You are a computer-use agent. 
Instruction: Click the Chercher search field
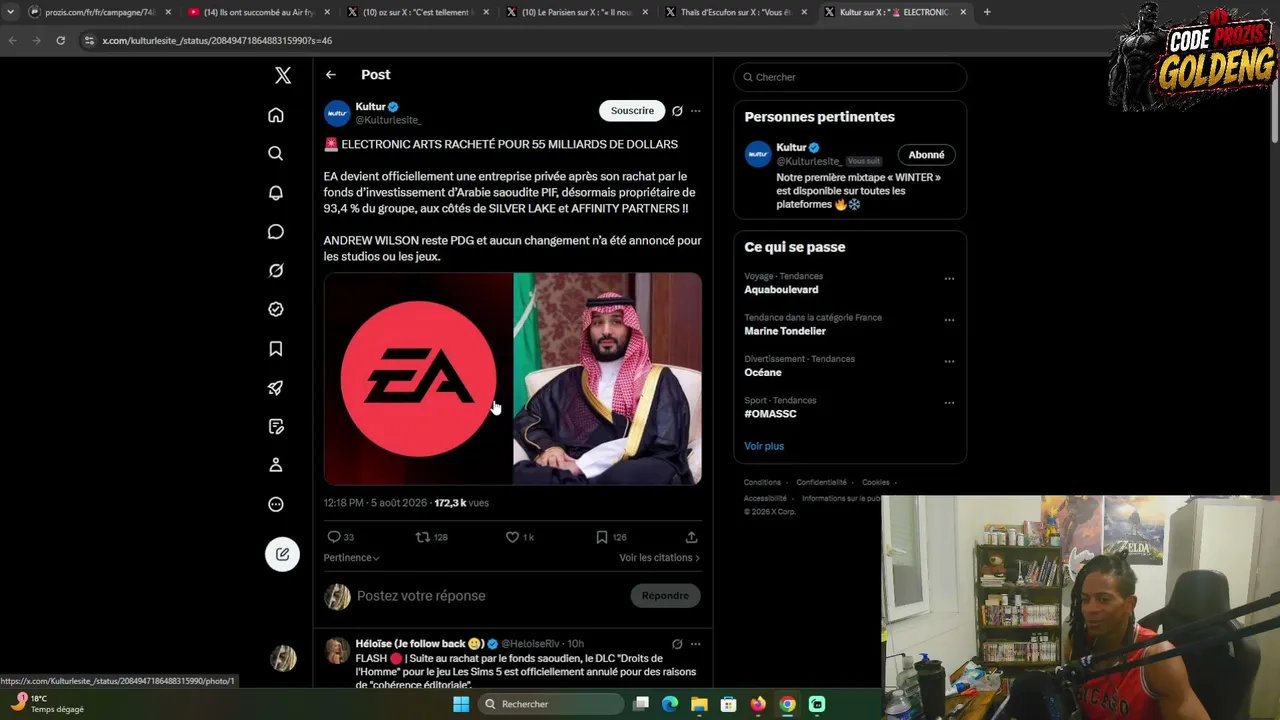[x=850, y=77]
